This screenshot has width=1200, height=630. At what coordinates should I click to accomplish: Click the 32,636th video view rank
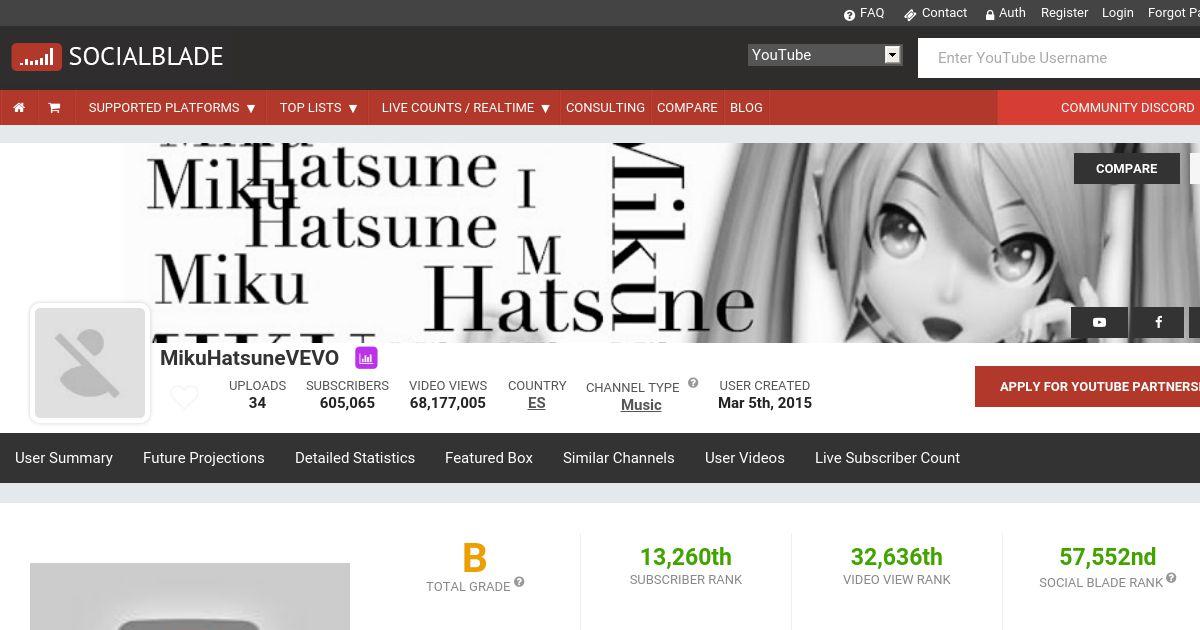point(897,556)
